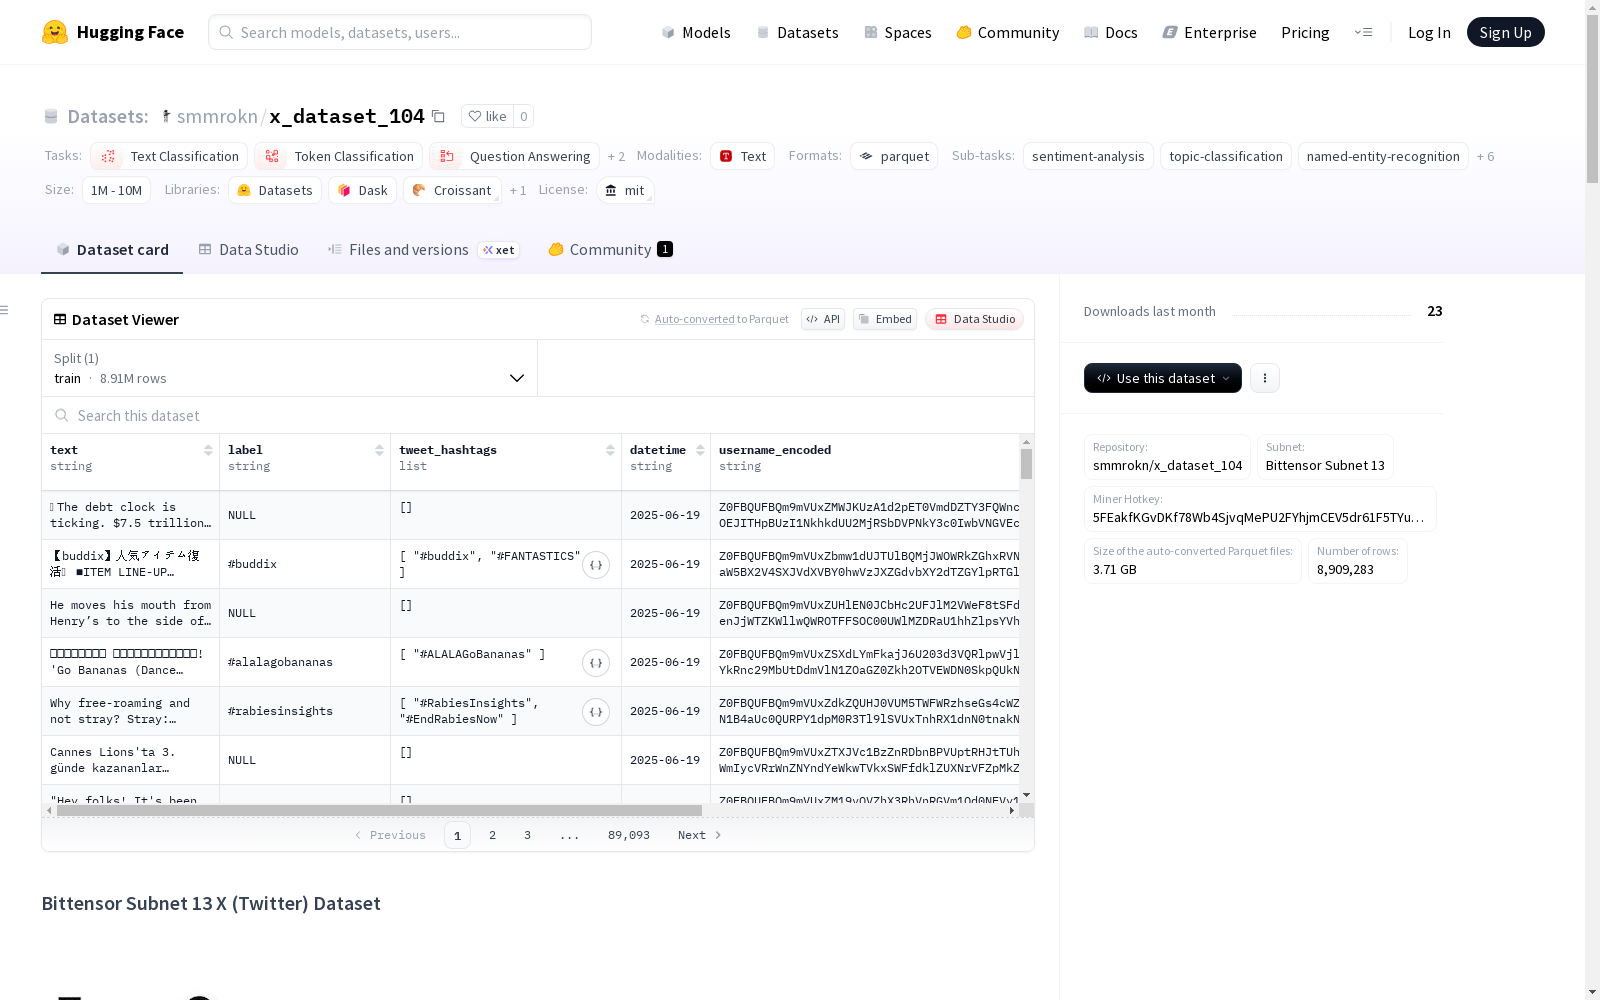Expand JSON for #RabiesInsights hashtags cell
Image resolution: width=1600 pixels, height=1000 pixels.
[596, 712]
